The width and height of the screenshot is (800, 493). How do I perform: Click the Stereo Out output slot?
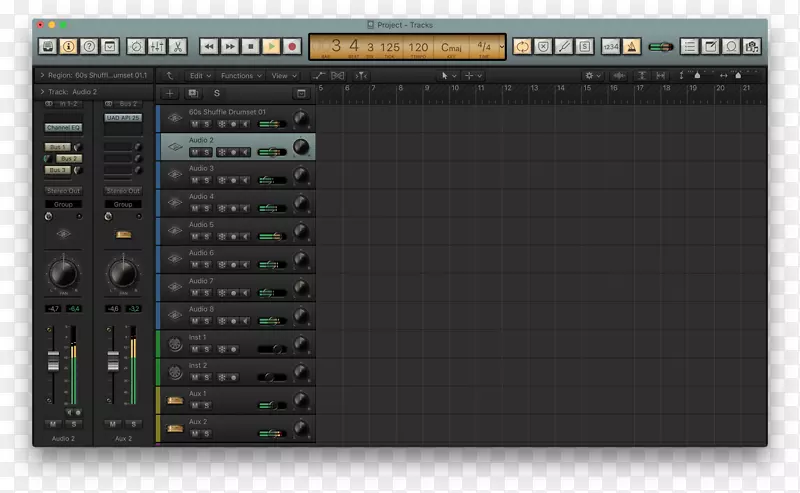coord(63,190)
